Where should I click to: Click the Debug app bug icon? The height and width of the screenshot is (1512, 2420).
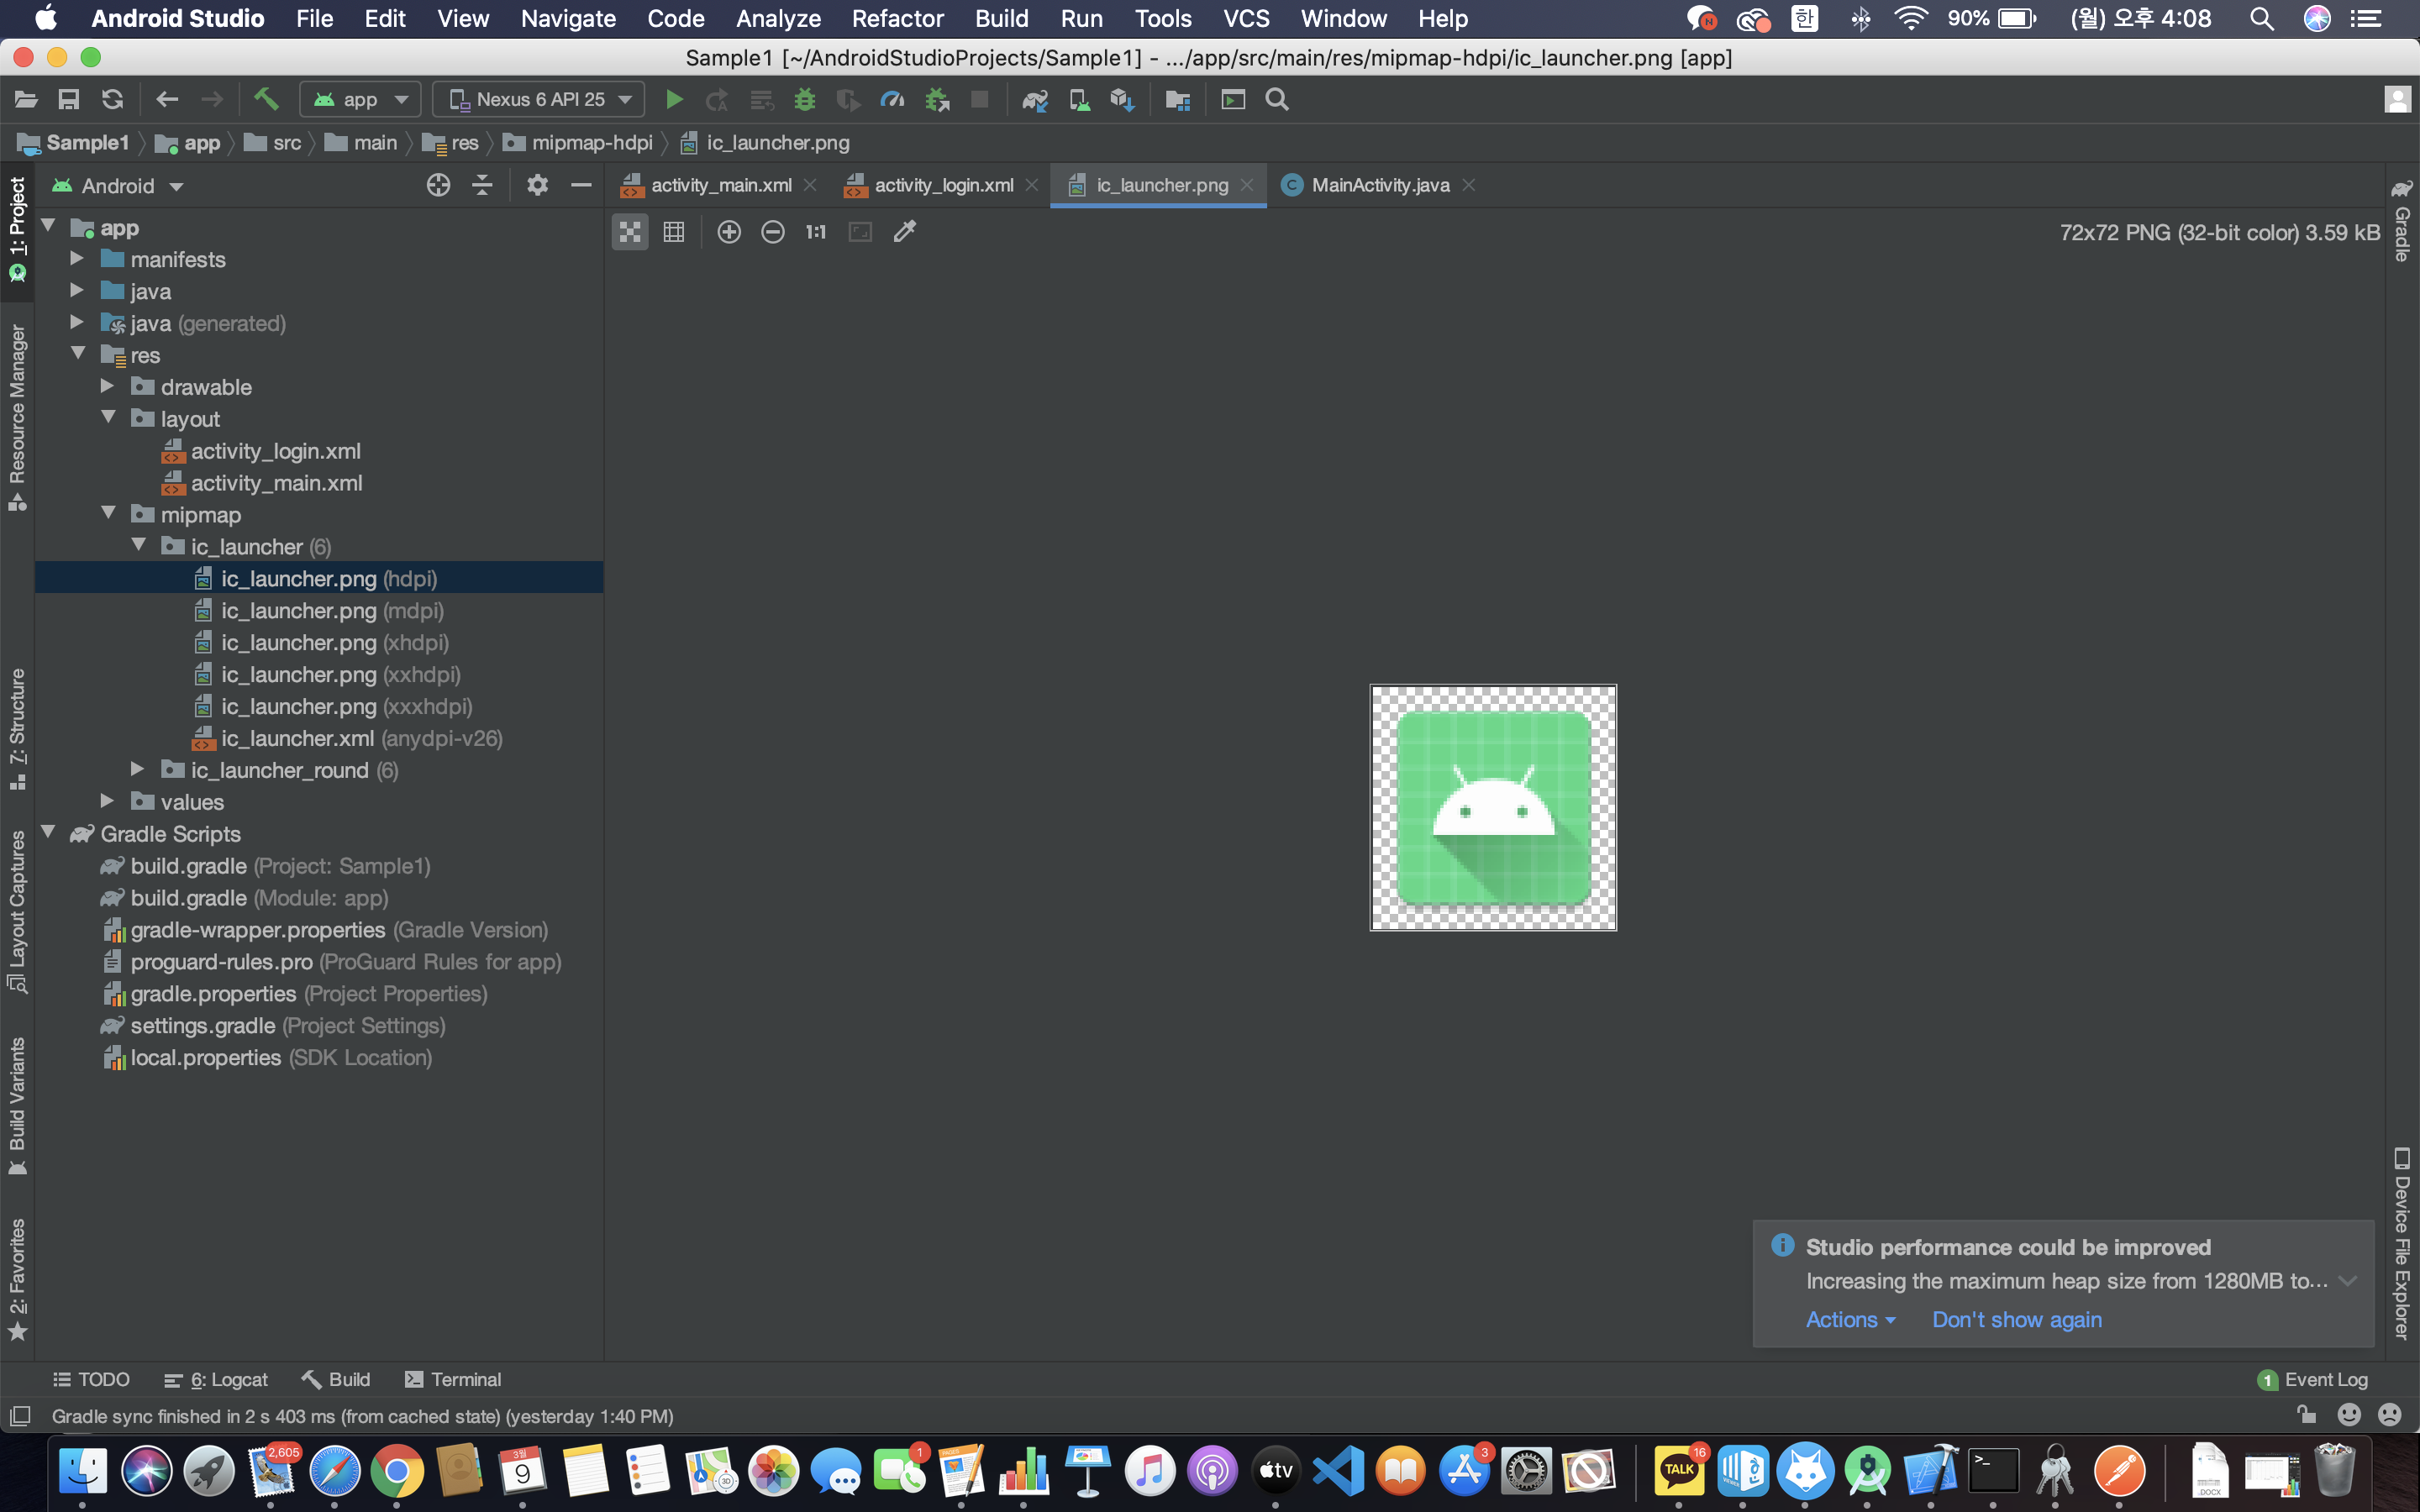pos(804,99)
